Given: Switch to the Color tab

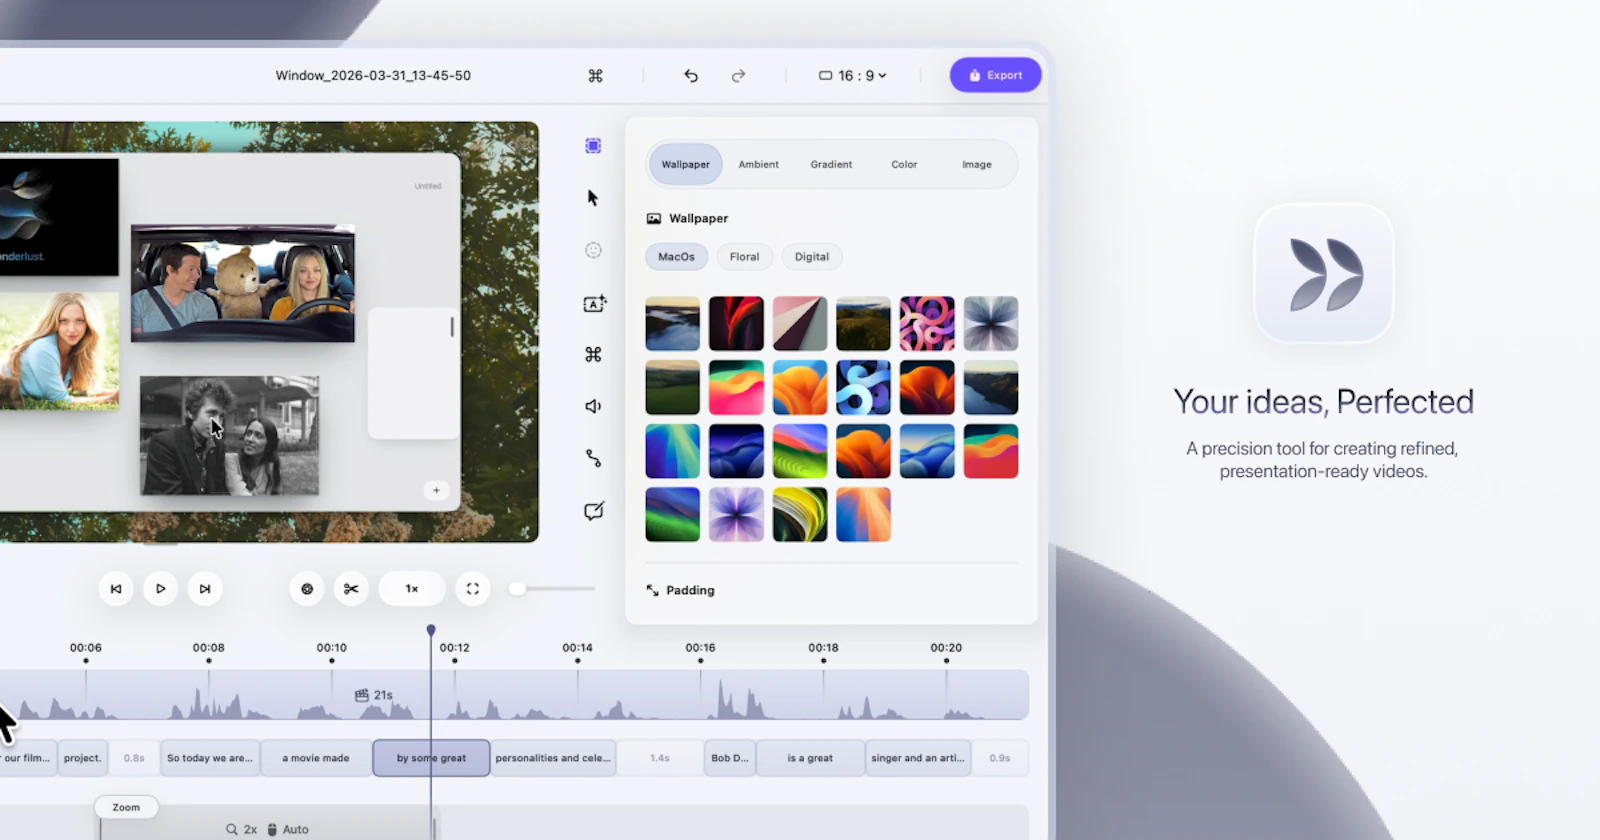Looking at the screenshot, I should tap(904, 164).
